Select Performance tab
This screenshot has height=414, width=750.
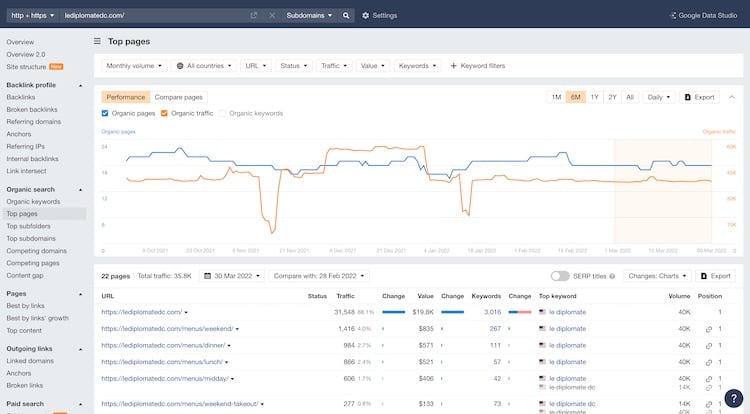click(x=125, y=97)
